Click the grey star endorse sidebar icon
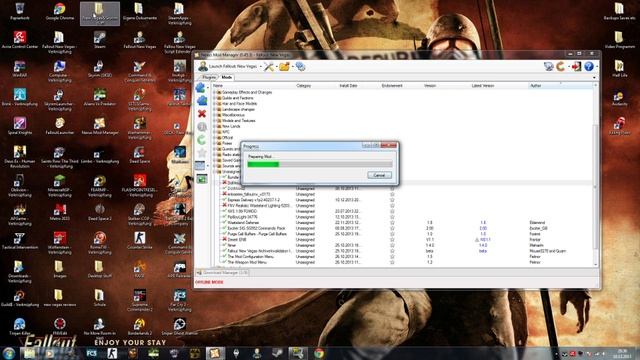 pyautogui.click(x=202, y=153)
